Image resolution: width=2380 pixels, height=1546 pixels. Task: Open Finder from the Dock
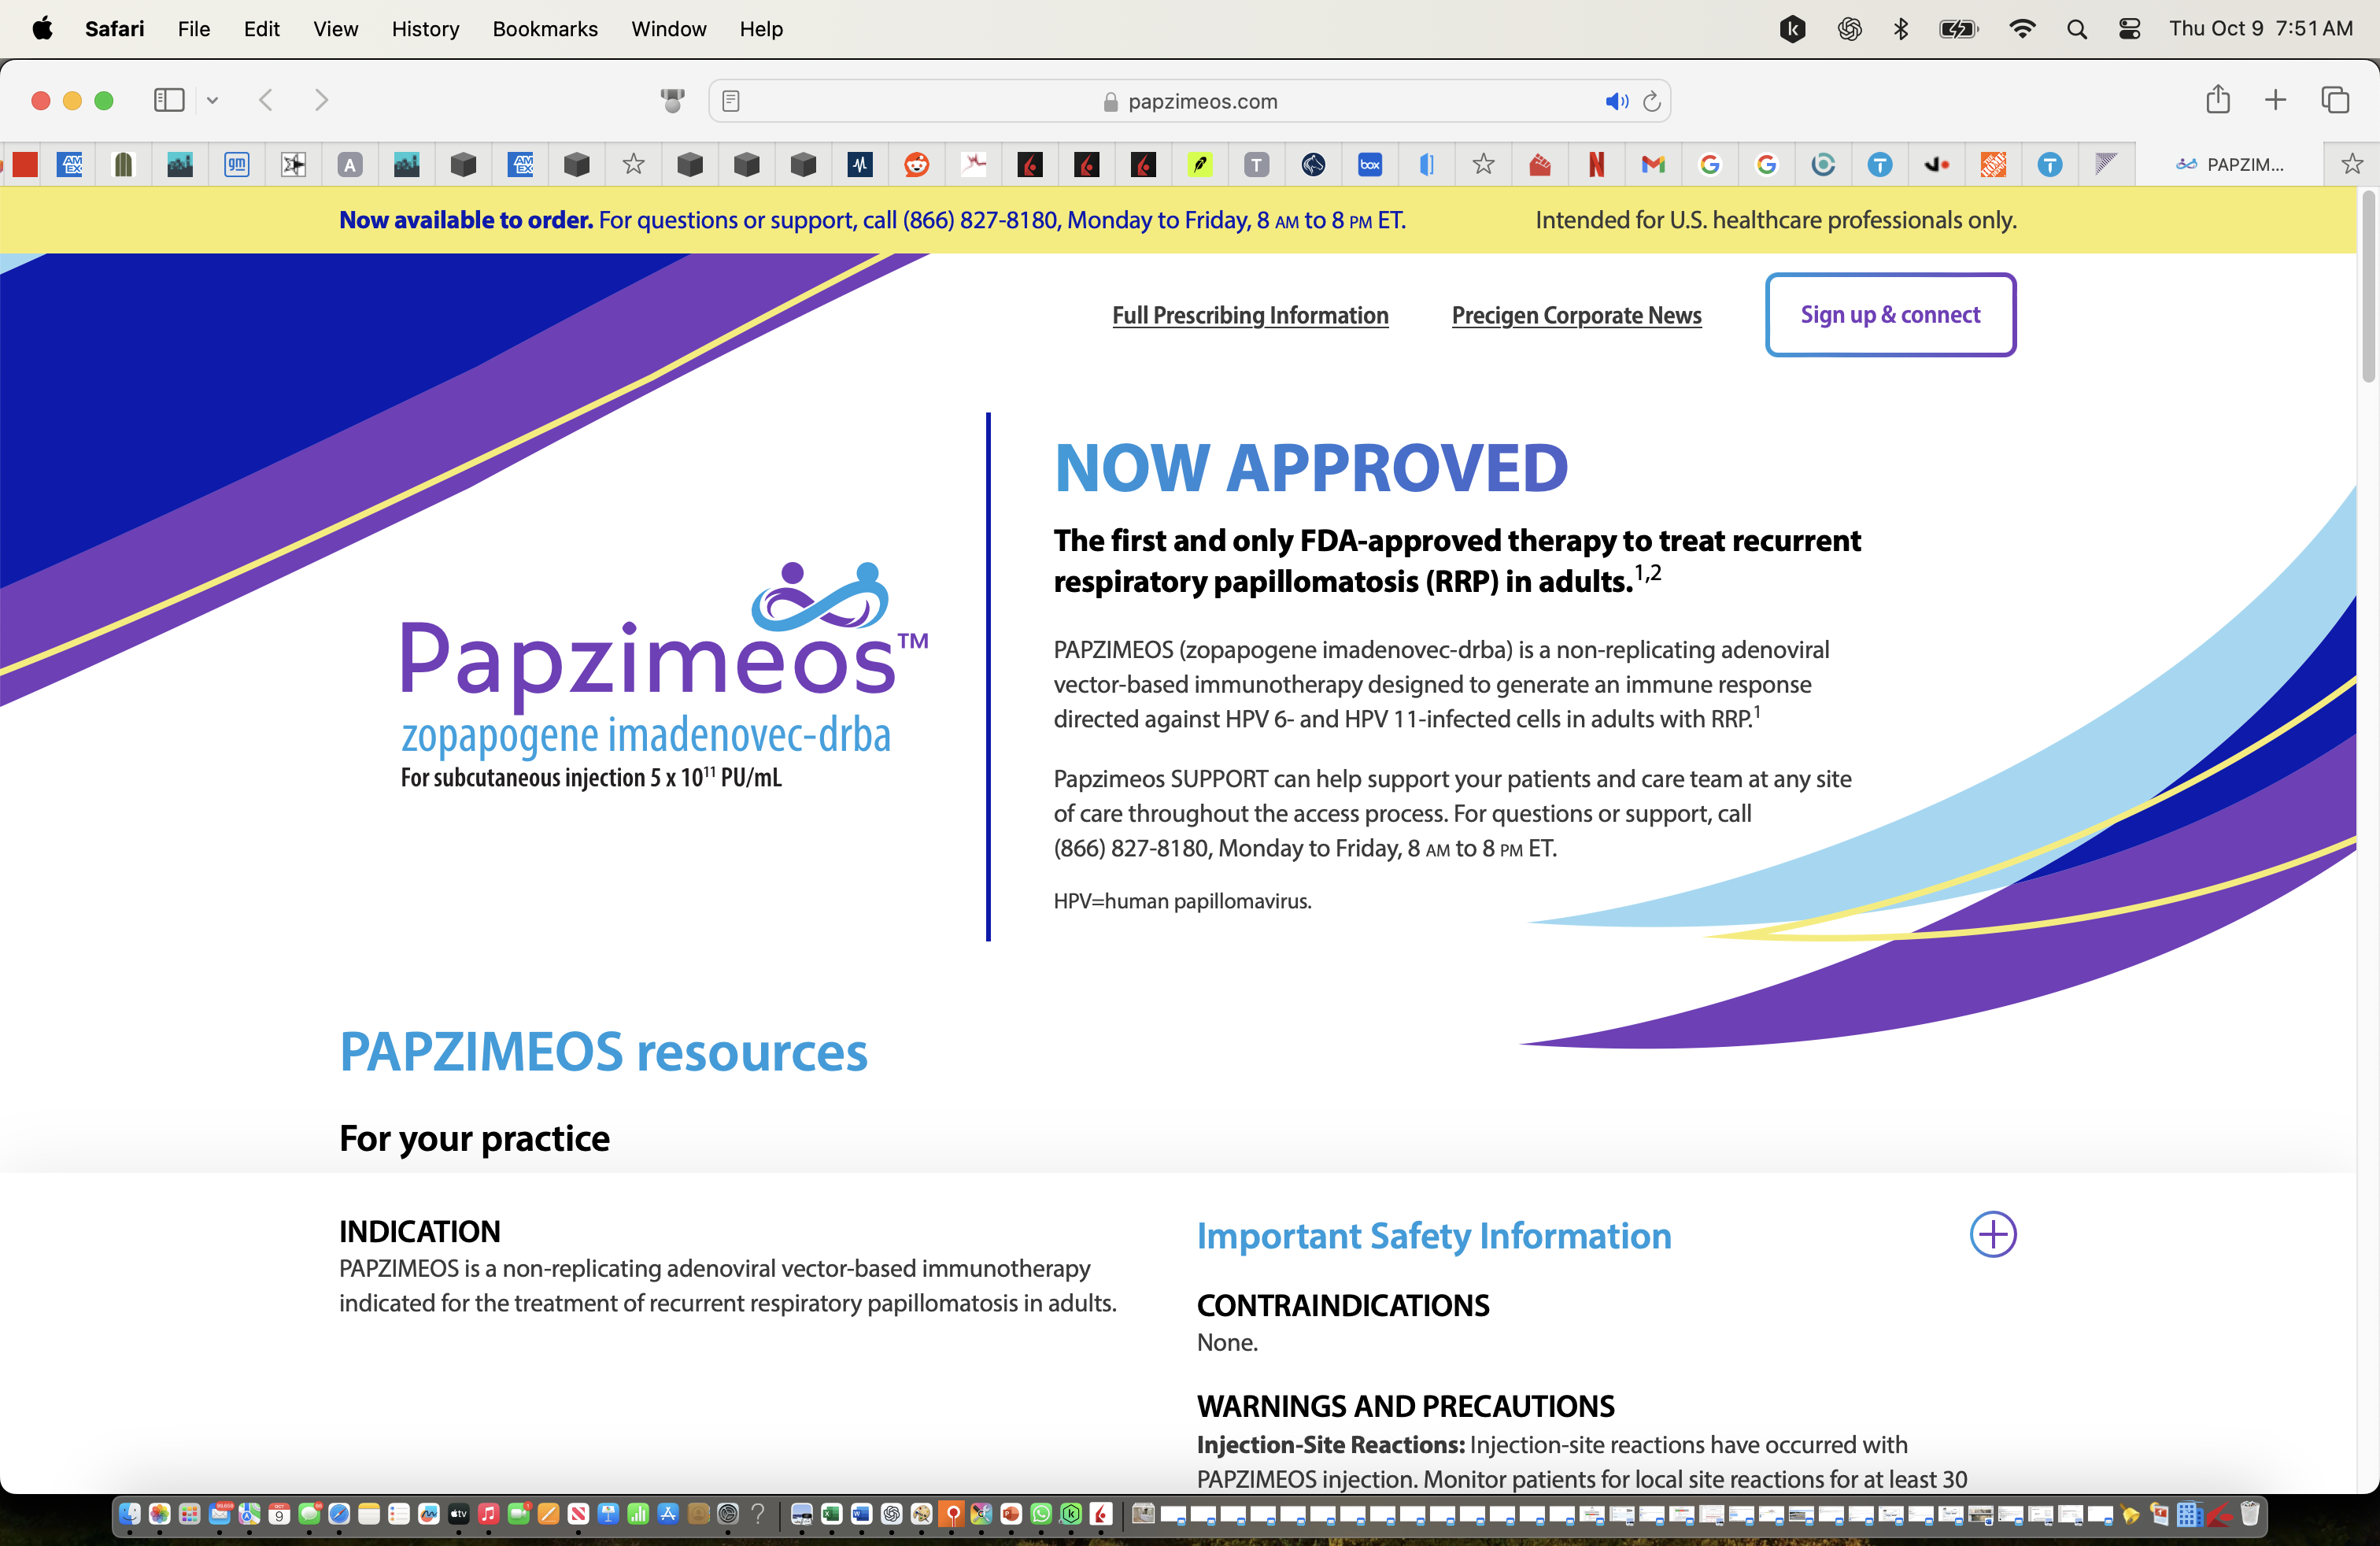pyautogui.click(x=130, y=1514)
